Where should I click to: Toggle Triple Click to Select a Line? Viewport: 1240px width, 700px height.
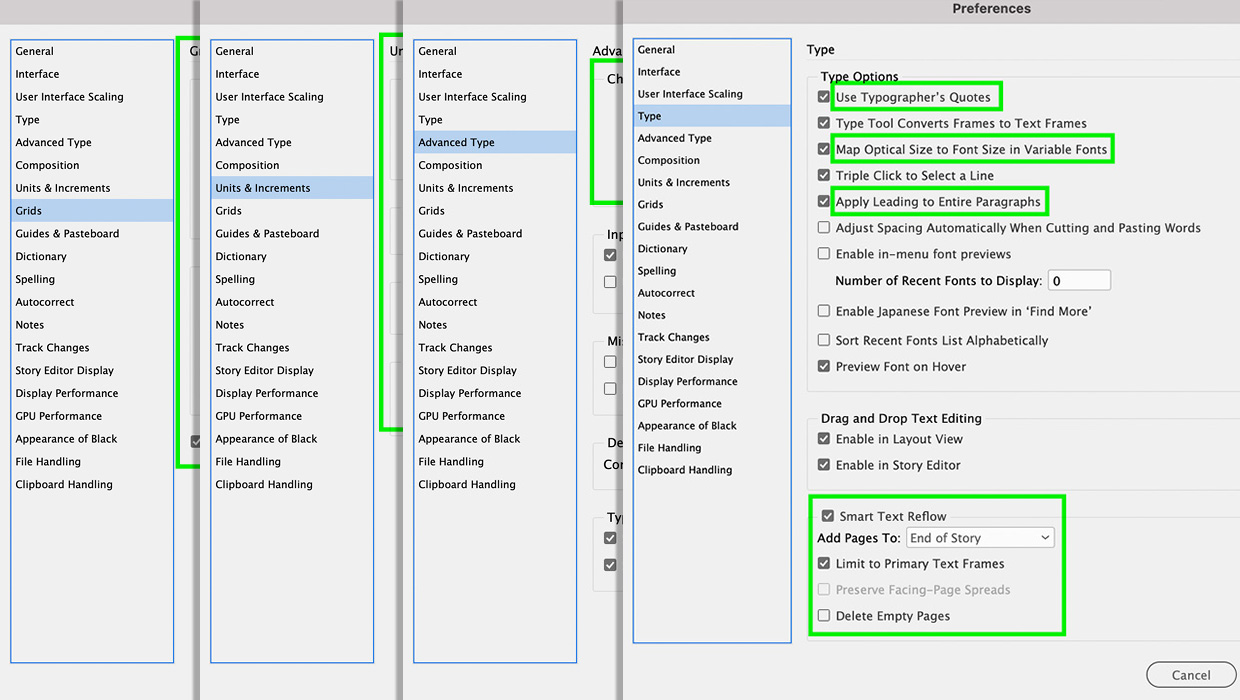tap(824, 176)
